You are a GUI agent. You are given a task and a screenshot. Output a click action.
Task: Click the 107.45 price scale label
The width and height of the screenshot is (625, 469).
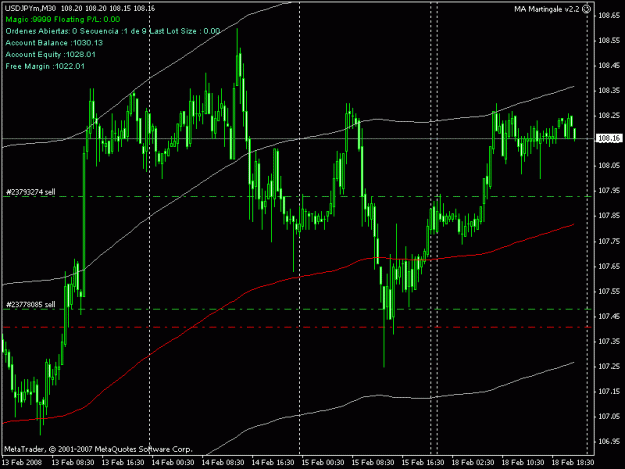point(609,316)
